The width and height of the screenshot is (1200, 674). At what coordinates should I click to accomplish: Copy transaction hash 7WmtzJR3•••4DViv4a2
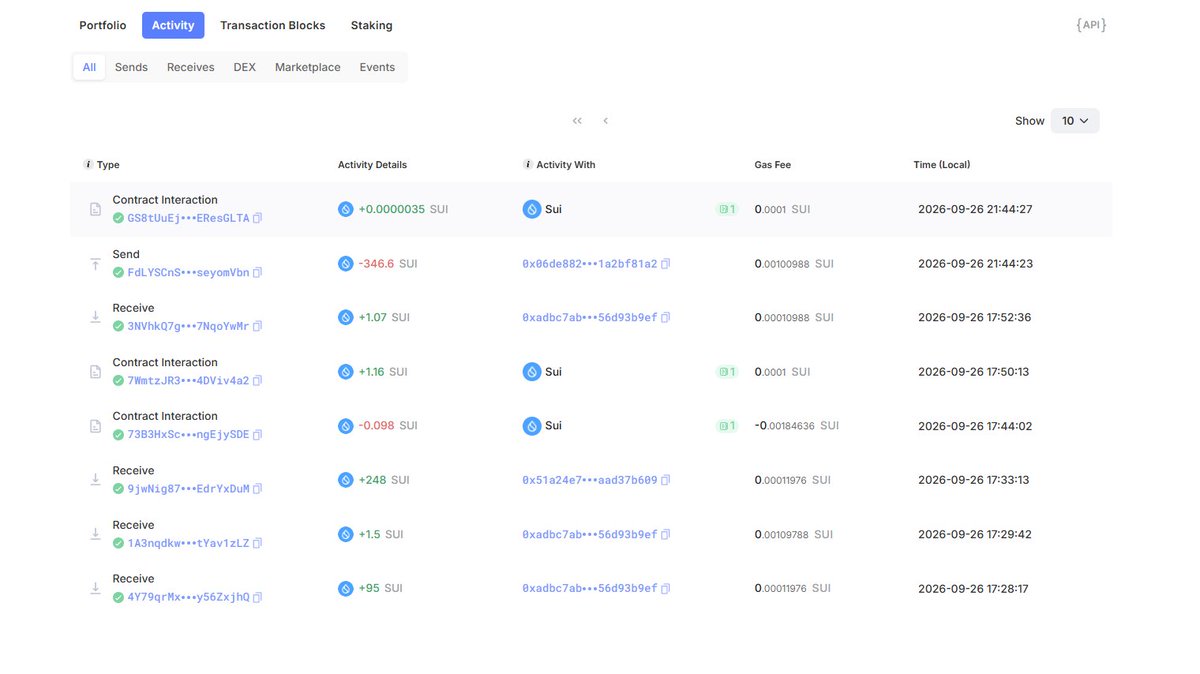pyautogui.click(x=258, y=381)
